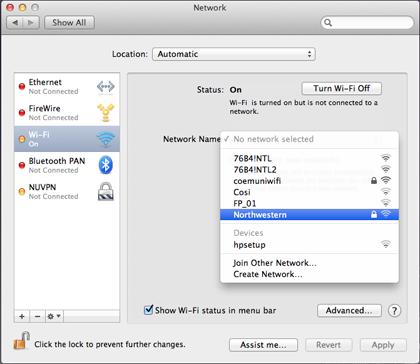Viewport: 420px width, 364px height.
Task: Click the Ethernet arrows icon in sidebar
Action: click(106, 87)
